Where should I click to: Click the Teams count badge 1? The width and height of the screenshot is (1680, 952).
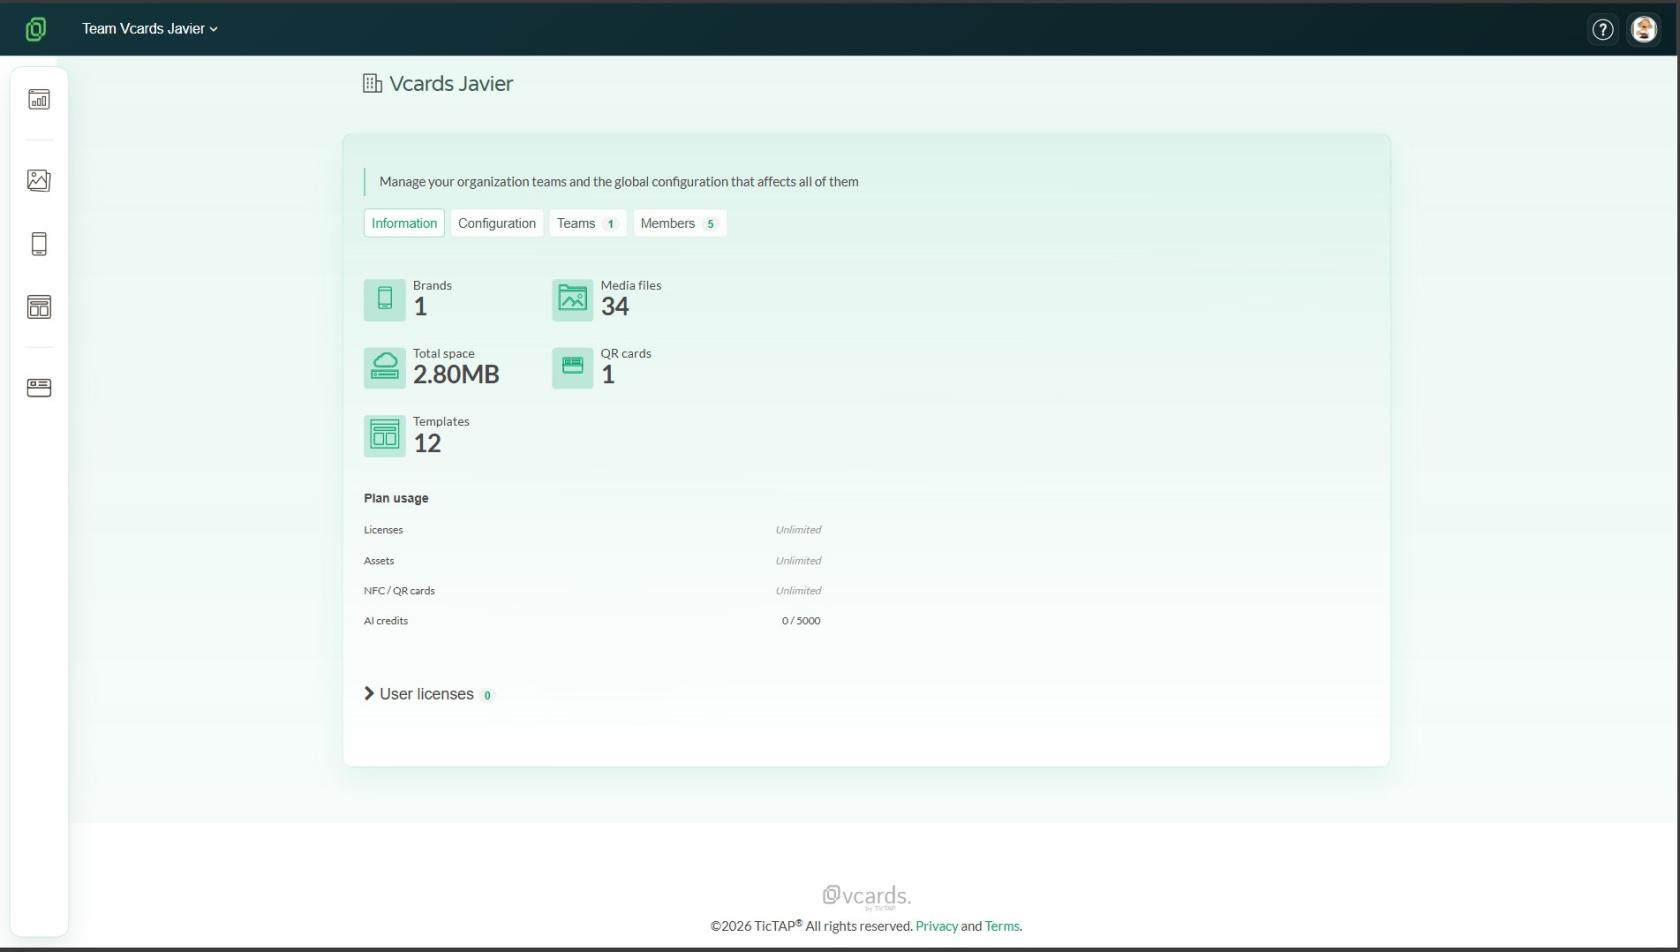(x=611, y=224)
